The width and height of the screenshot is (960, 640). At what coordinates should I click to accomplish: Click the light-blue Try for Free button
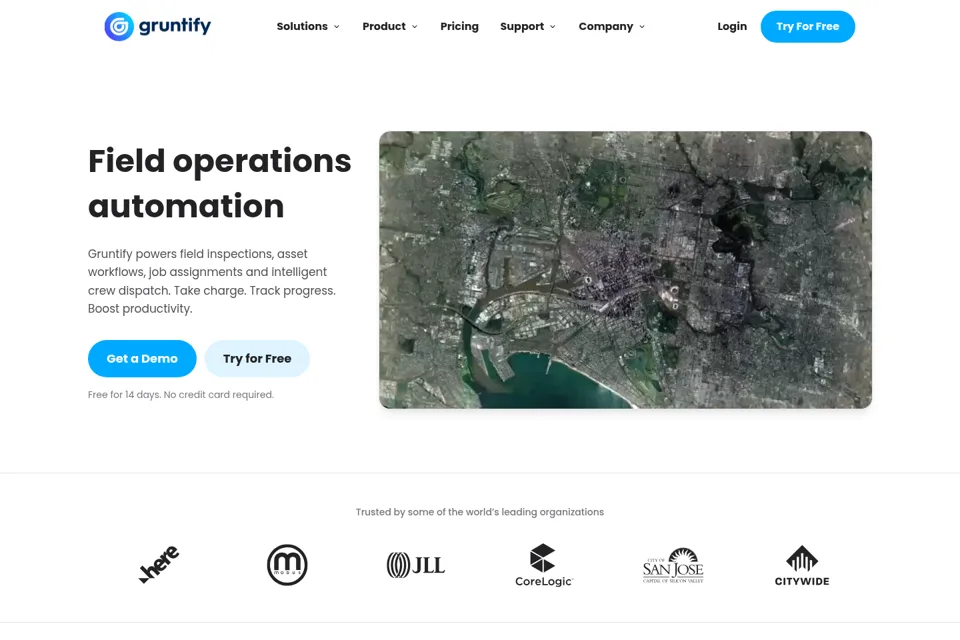(257, 358)
